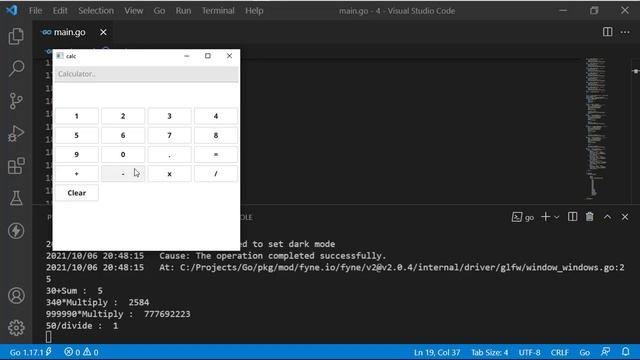
Task: Split the terminal panel
Action: 572,217
